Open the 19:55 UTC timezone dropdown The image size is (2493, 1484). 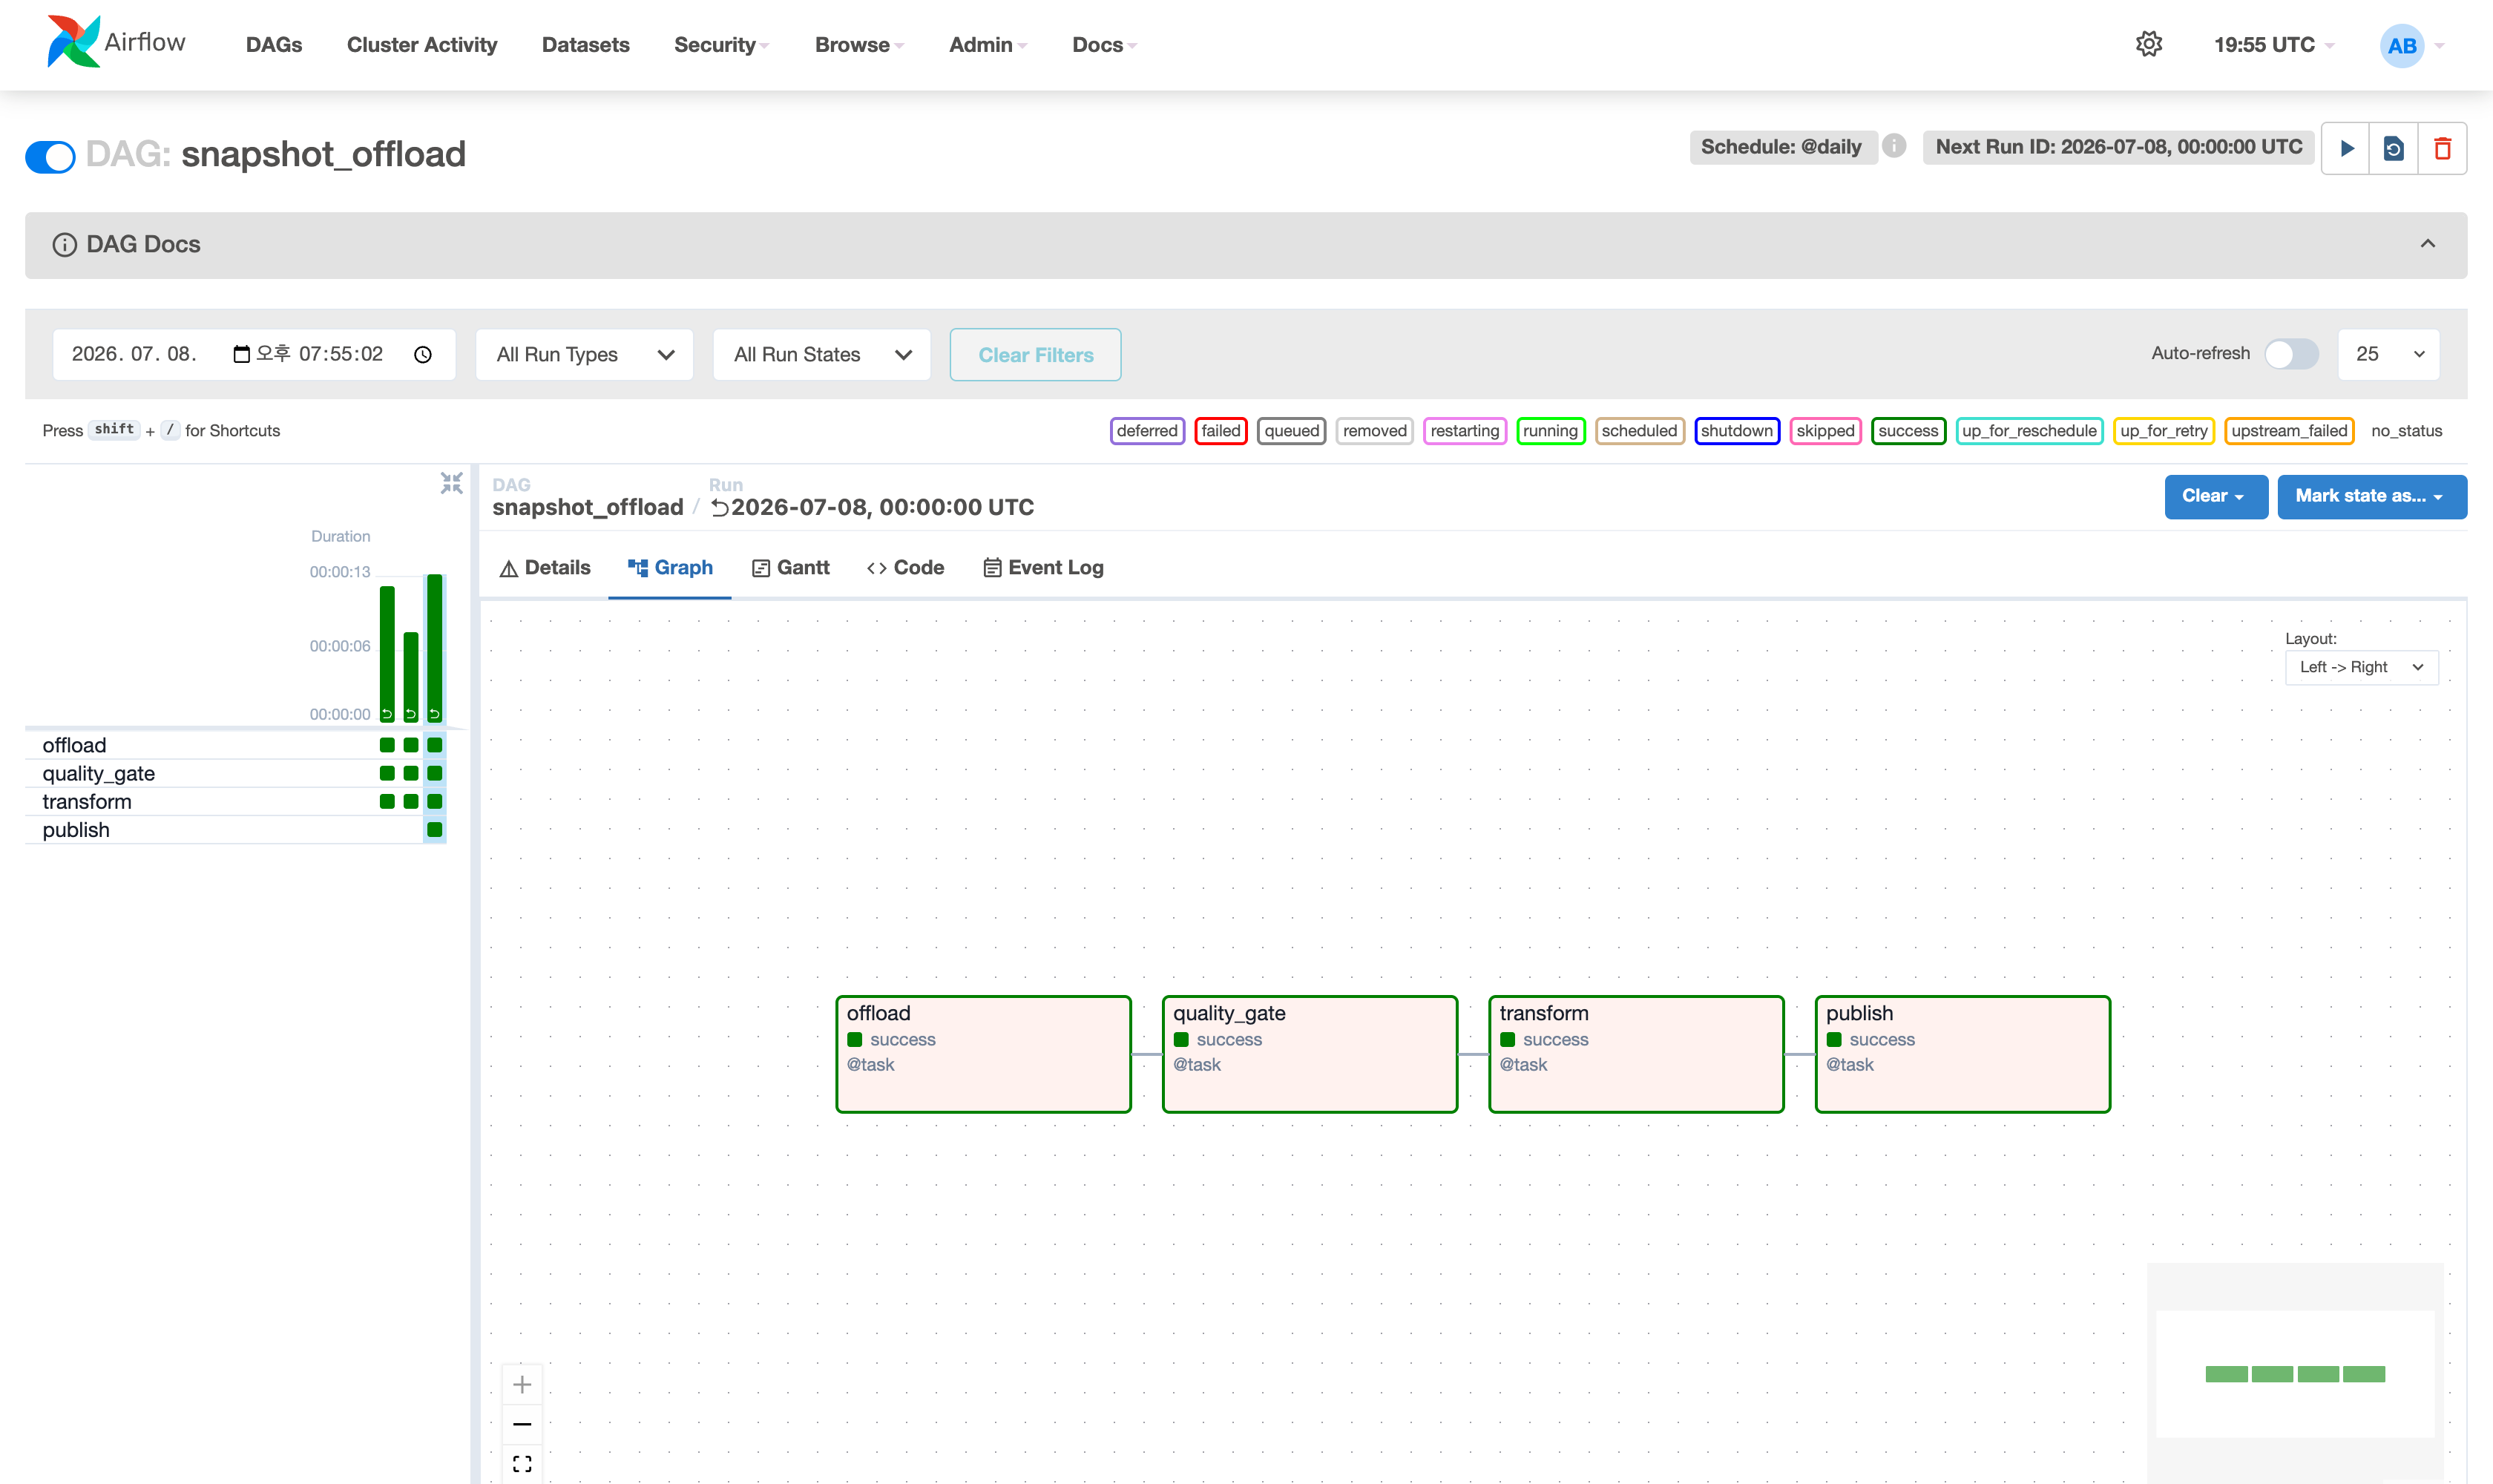2274,45
